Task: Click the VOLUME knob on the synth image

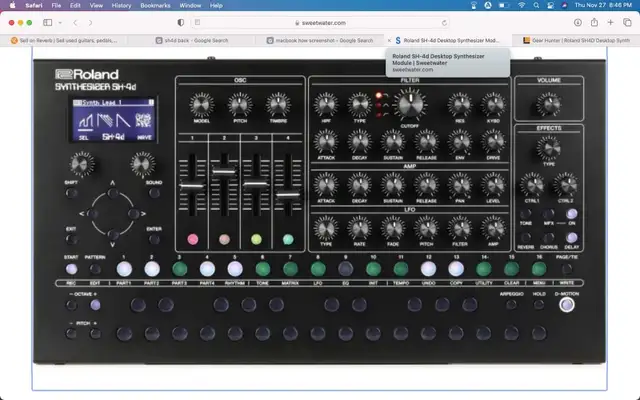Action: pyautogui.click(x=548, y=103)
